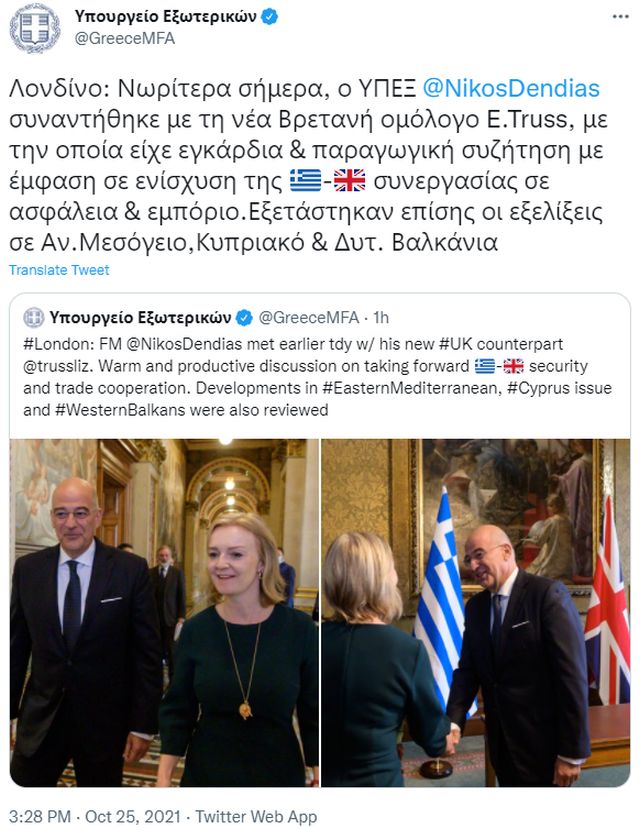640x829 pixels.
Task: Click the small avatar in quoted tweet
Action: coord(34,318)
